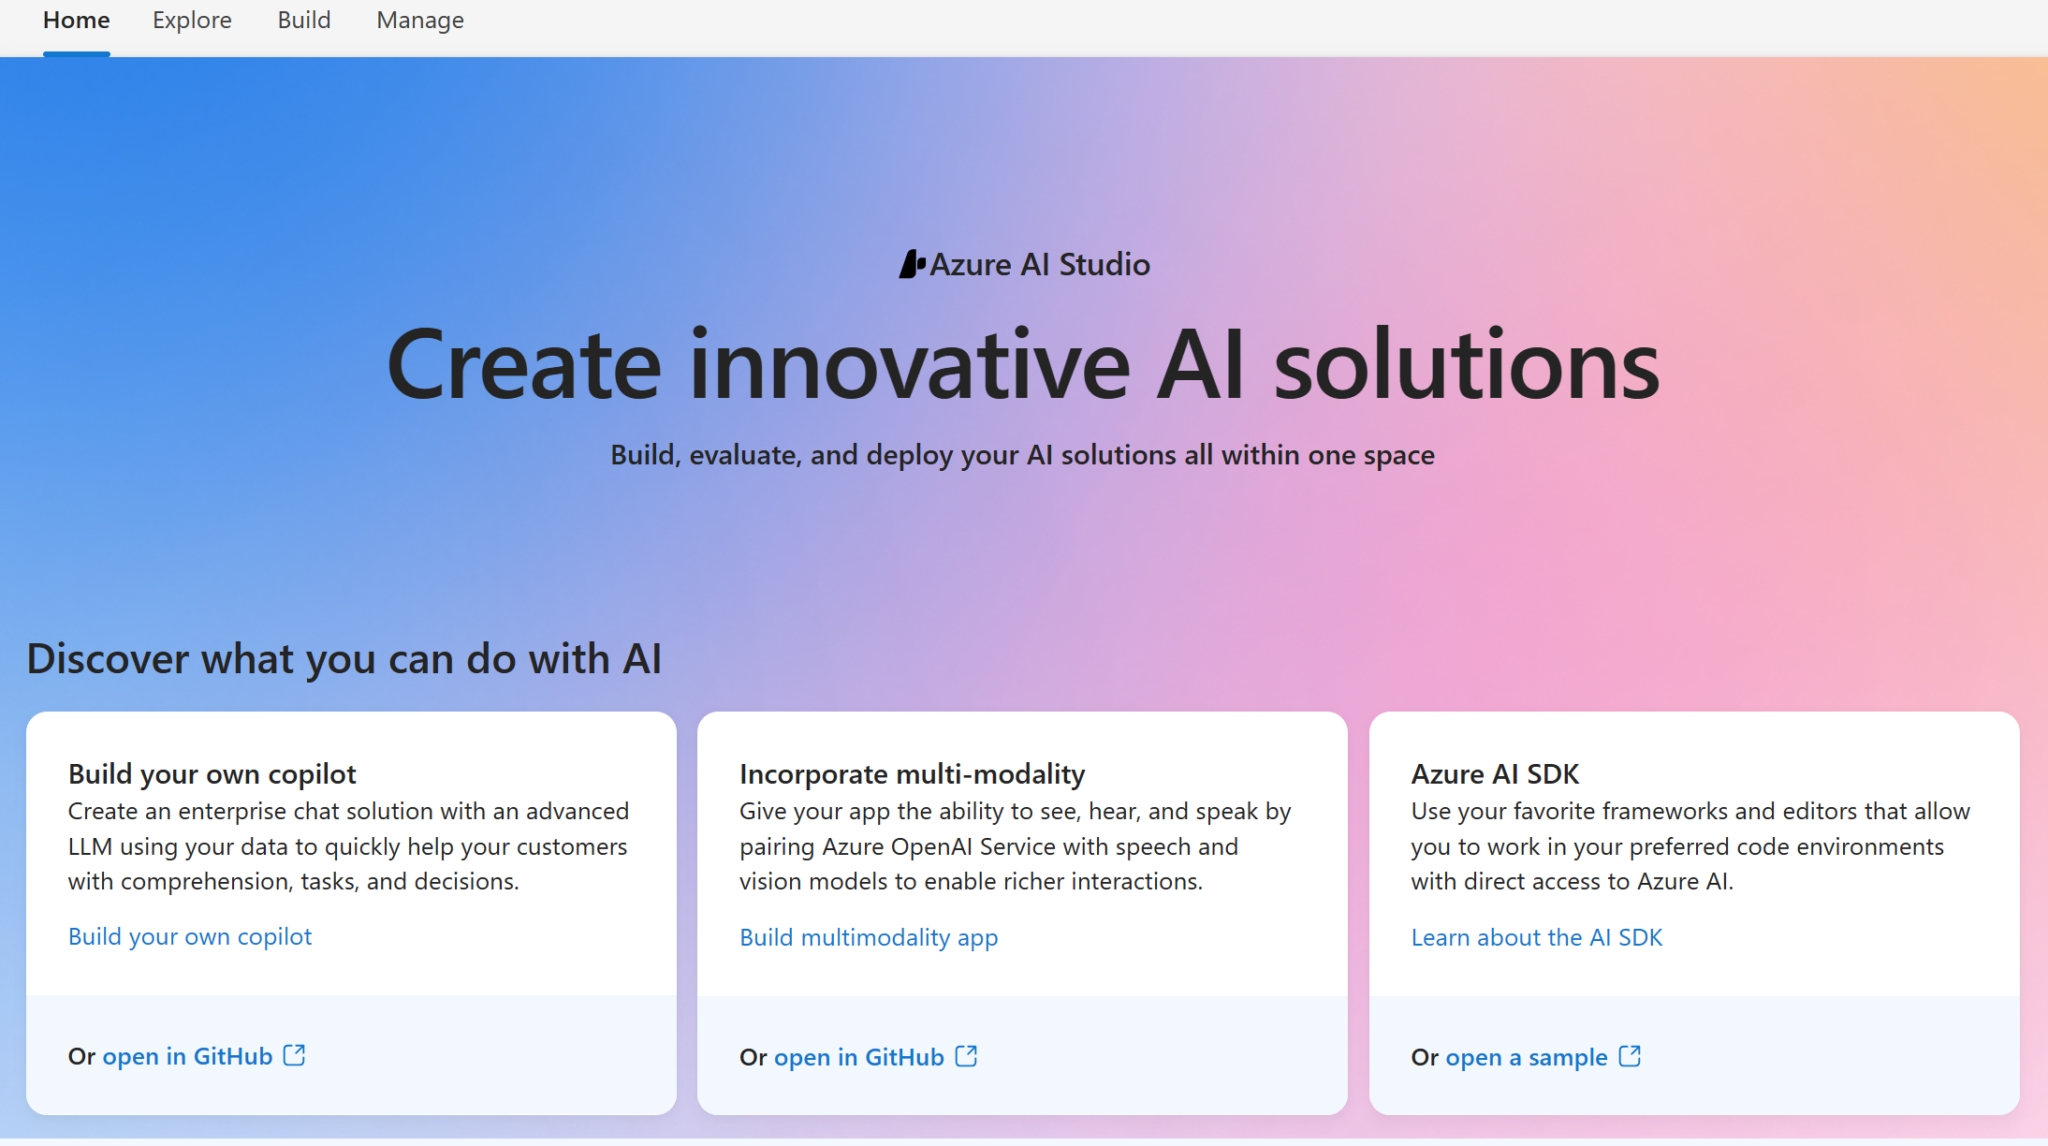The width and height of the screenshot is (2048, 1146).
Task: Click the external-link icon in the multi-modality card
Action: (x=965, y=1056)
